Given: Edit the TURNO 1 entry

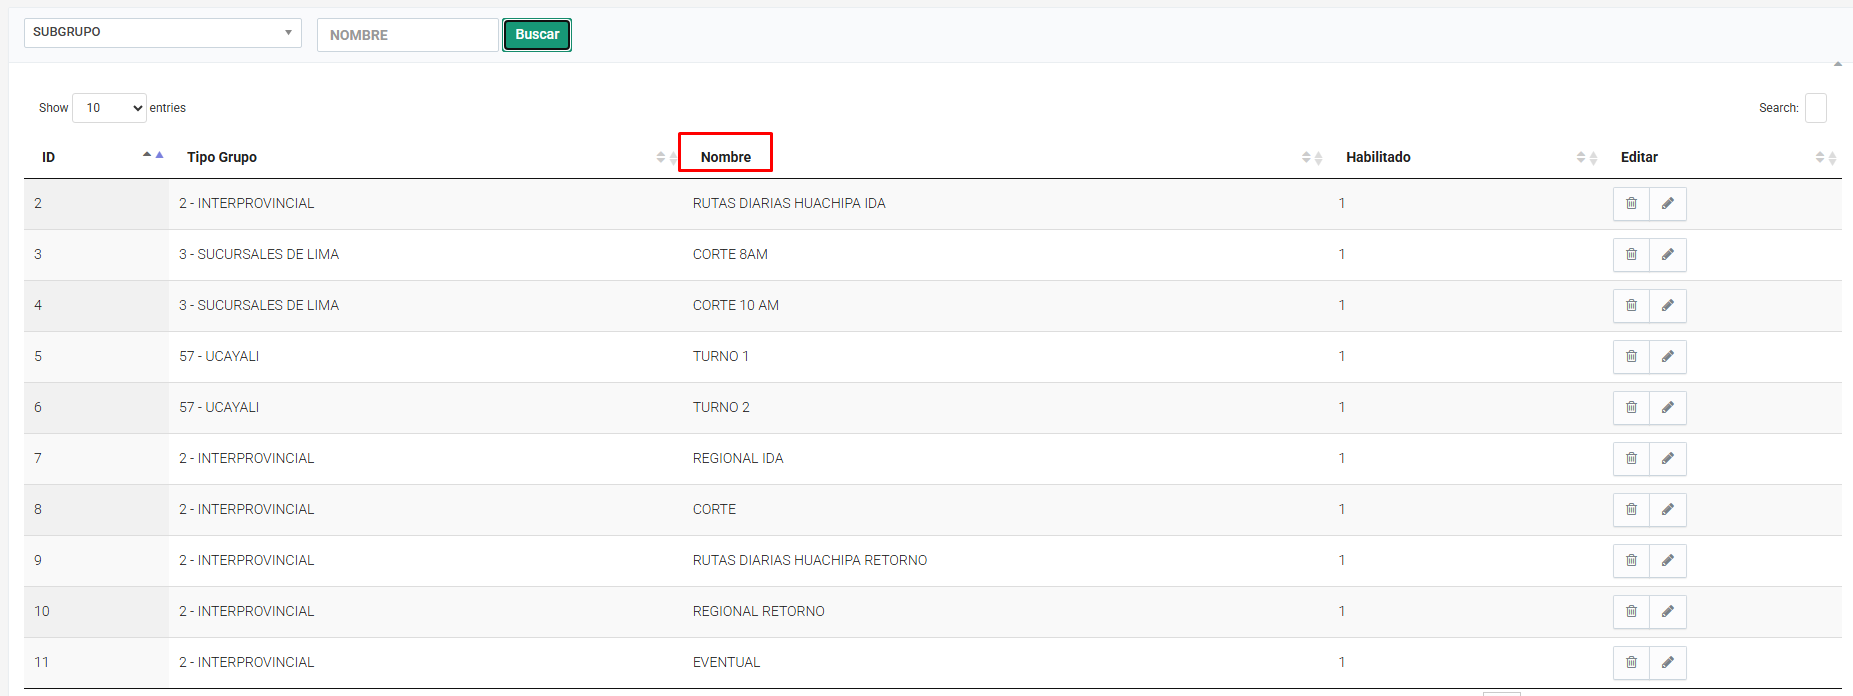Looking at the screenshot, I should click(1667, 357).
